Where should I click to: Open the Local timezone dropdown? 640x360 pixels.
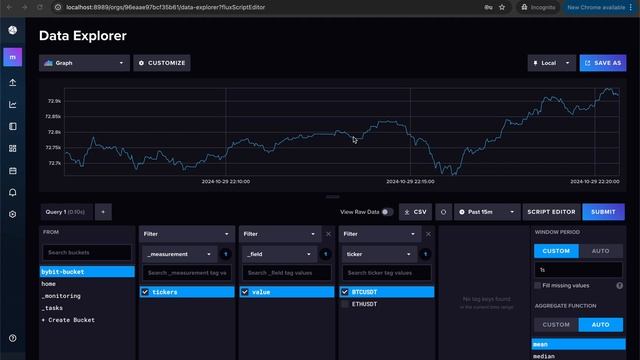(551, 63)
